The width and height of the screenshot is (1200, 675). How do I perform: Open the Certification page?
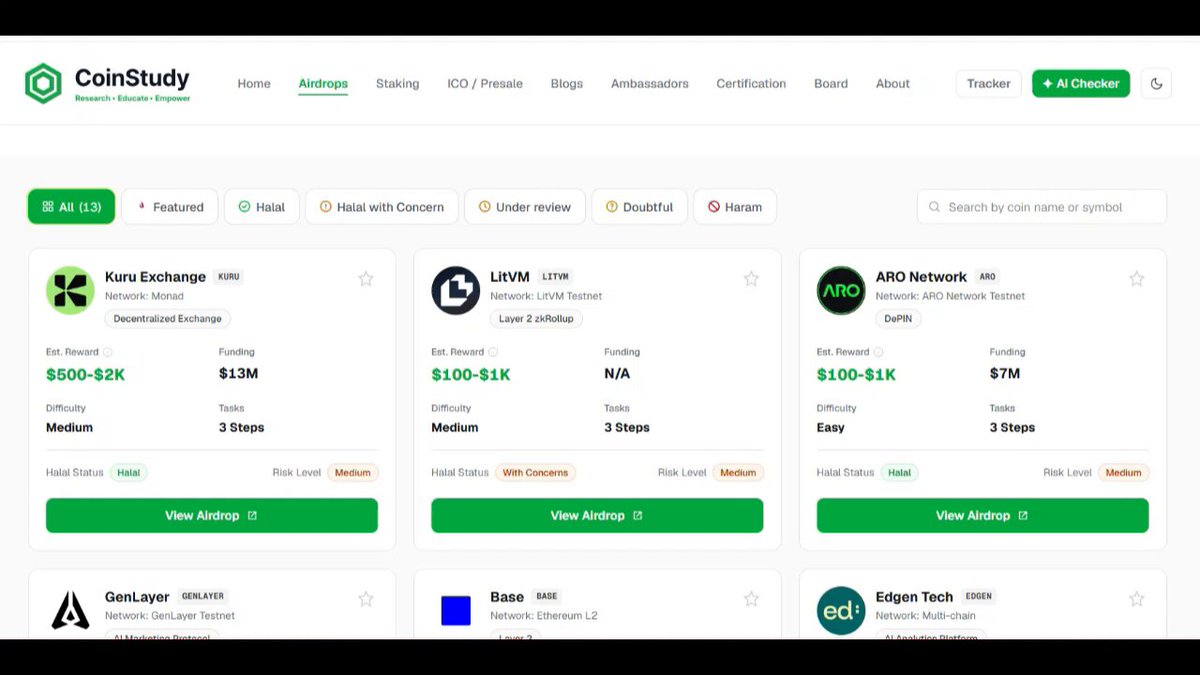coord(751,84)
